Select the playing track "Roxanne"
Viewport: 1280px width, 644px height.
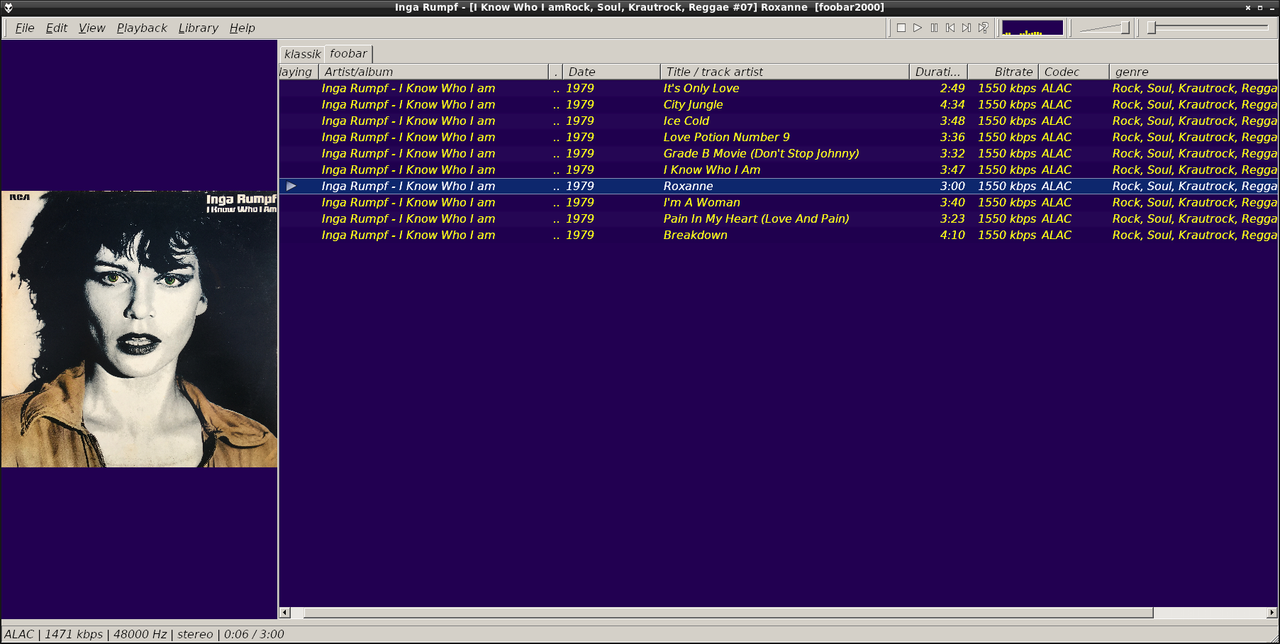click(688, 186)
